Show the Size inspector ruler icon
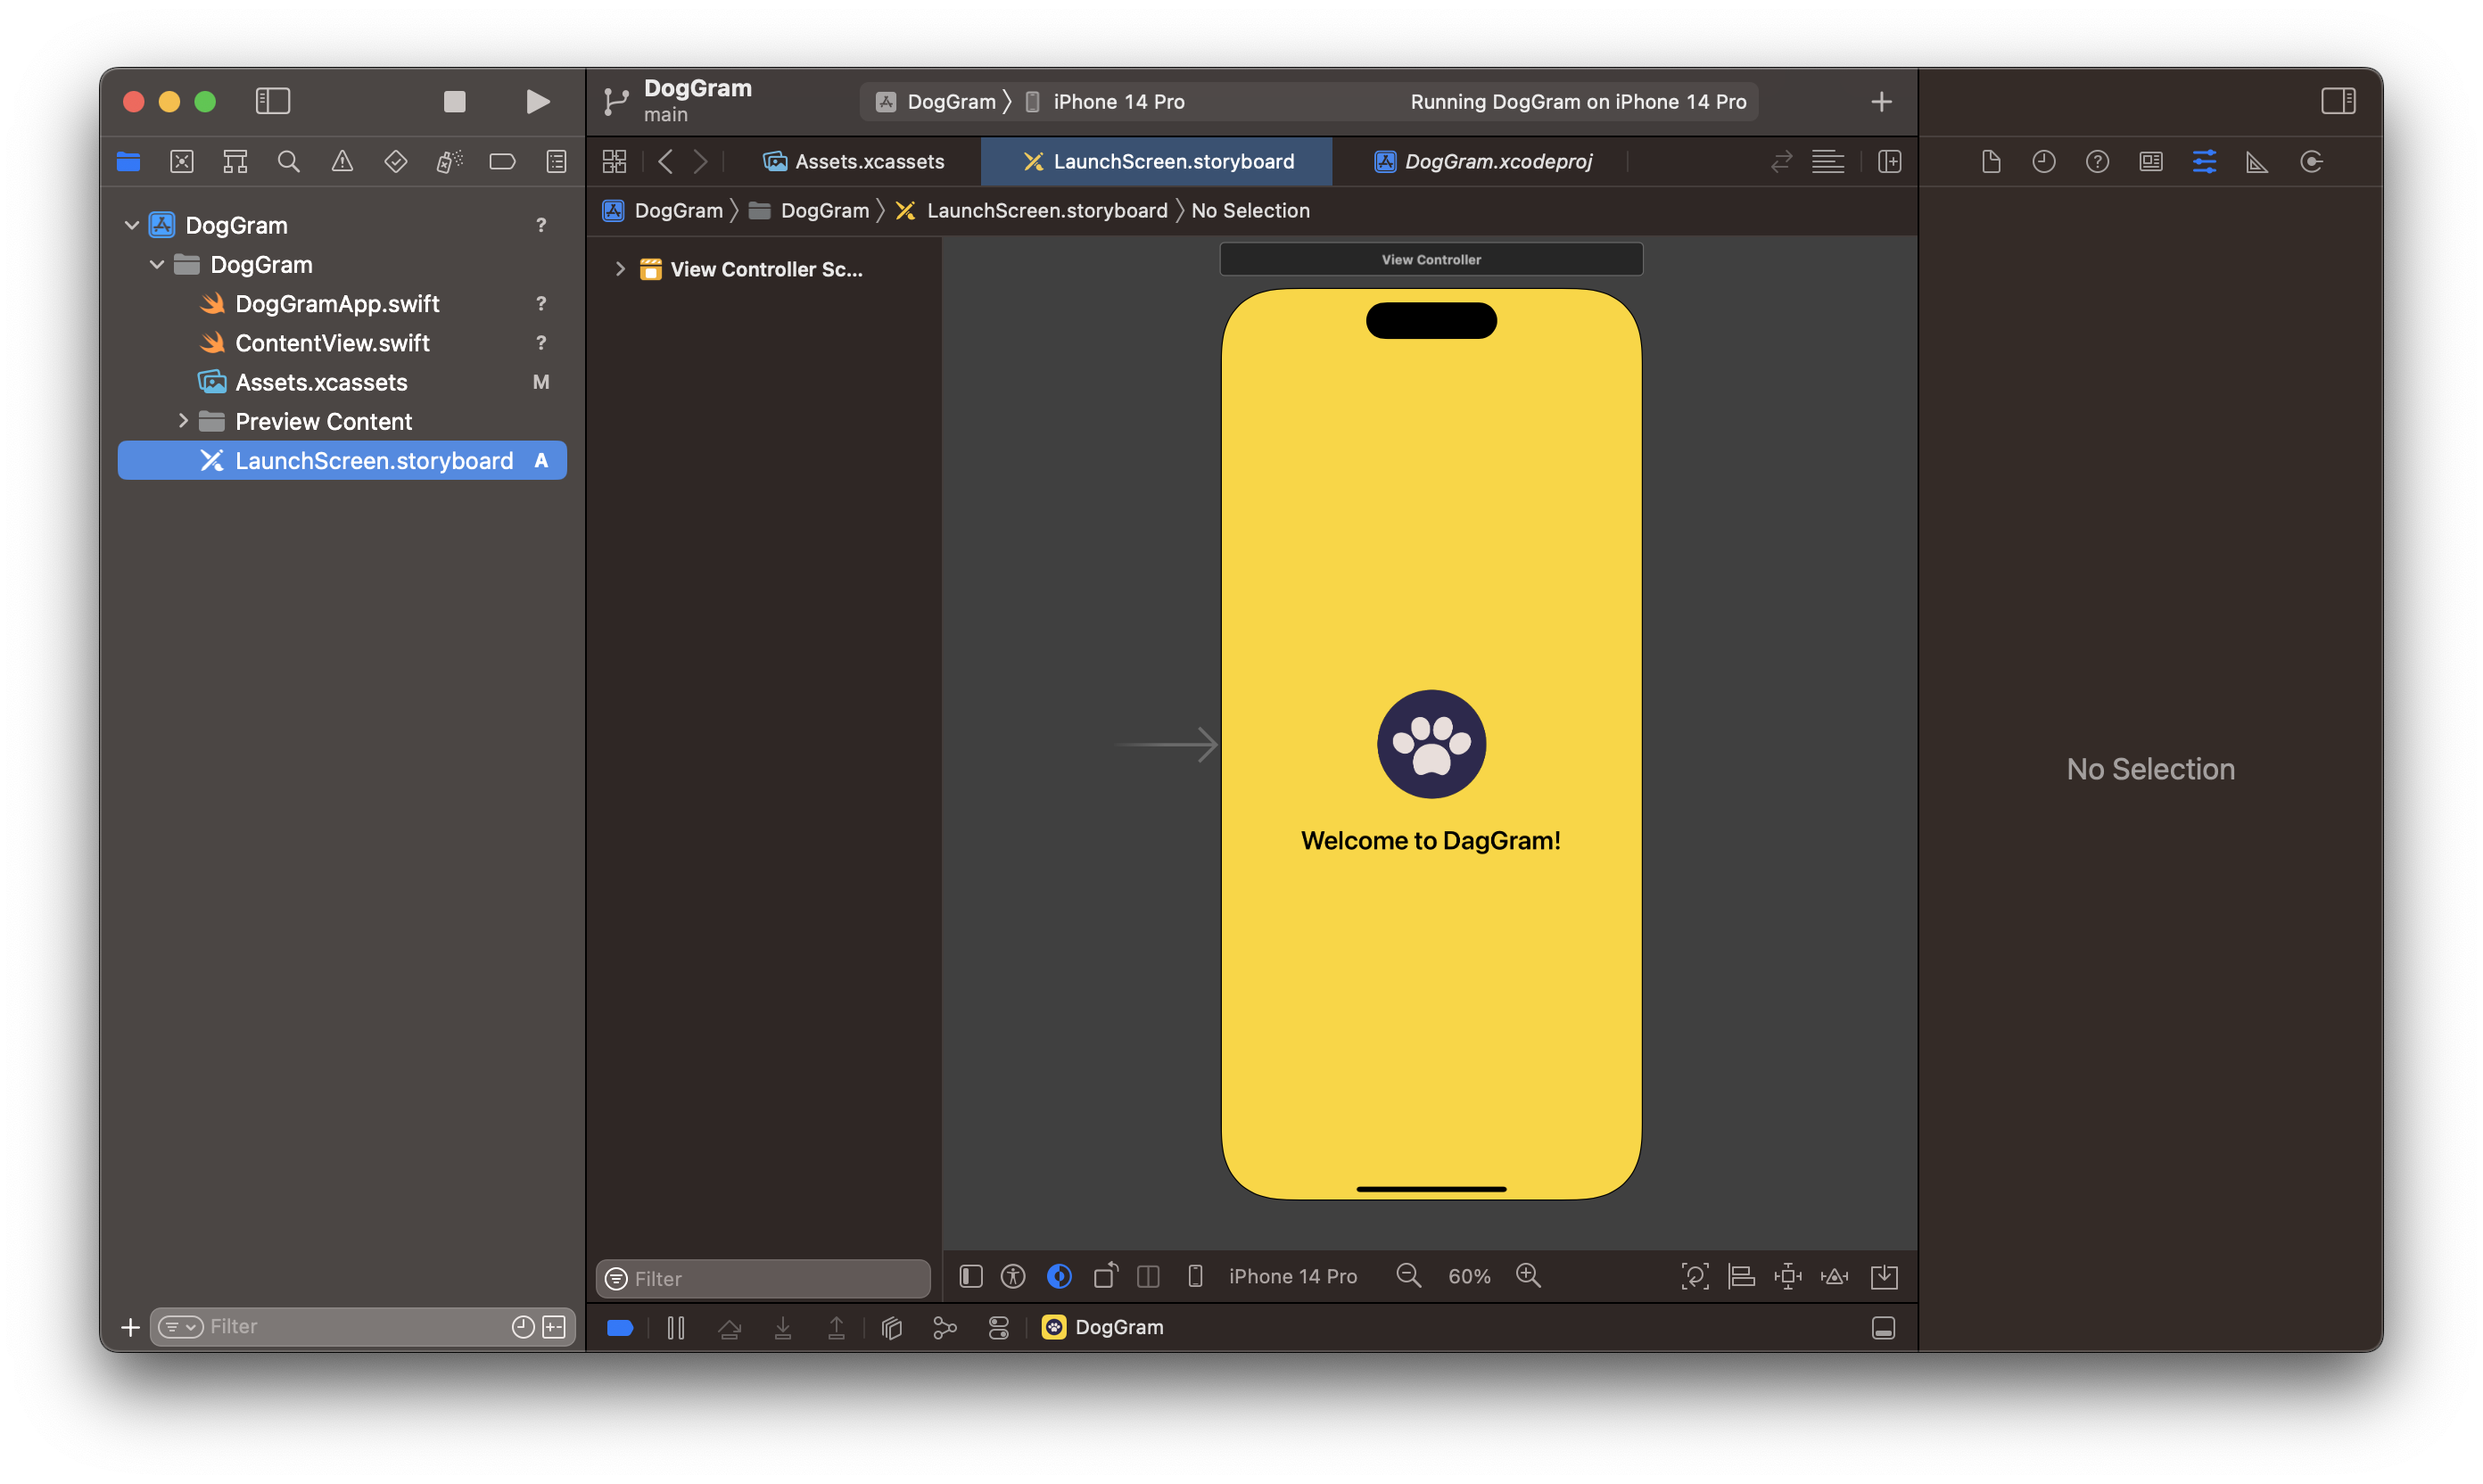2483x1484 pixels. (2257, 161)
